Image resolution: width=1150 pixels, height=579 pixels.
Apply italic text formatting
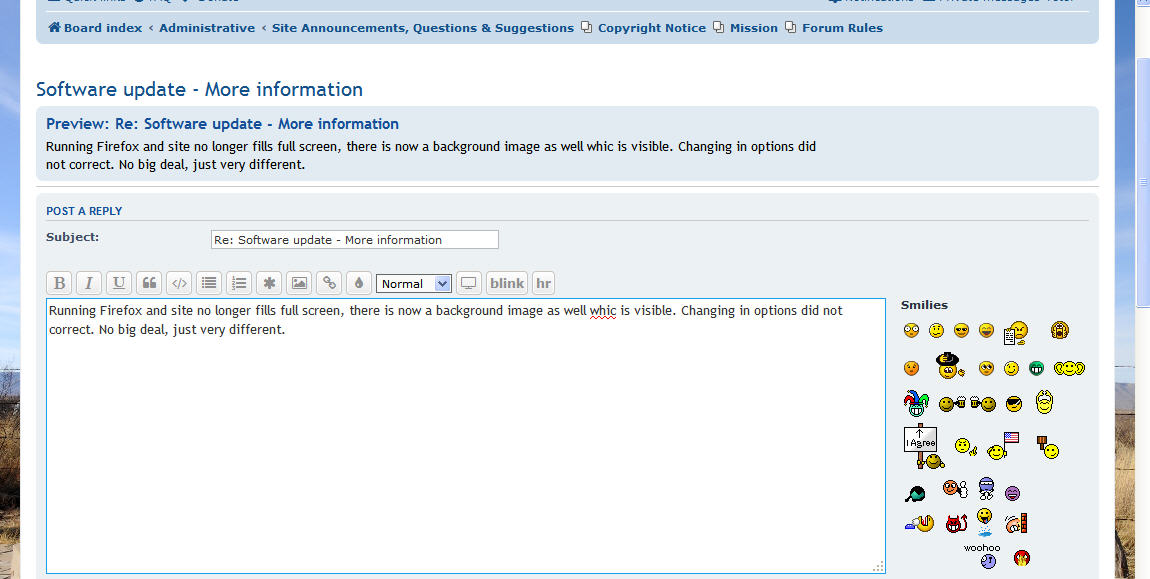click(89, 283)
